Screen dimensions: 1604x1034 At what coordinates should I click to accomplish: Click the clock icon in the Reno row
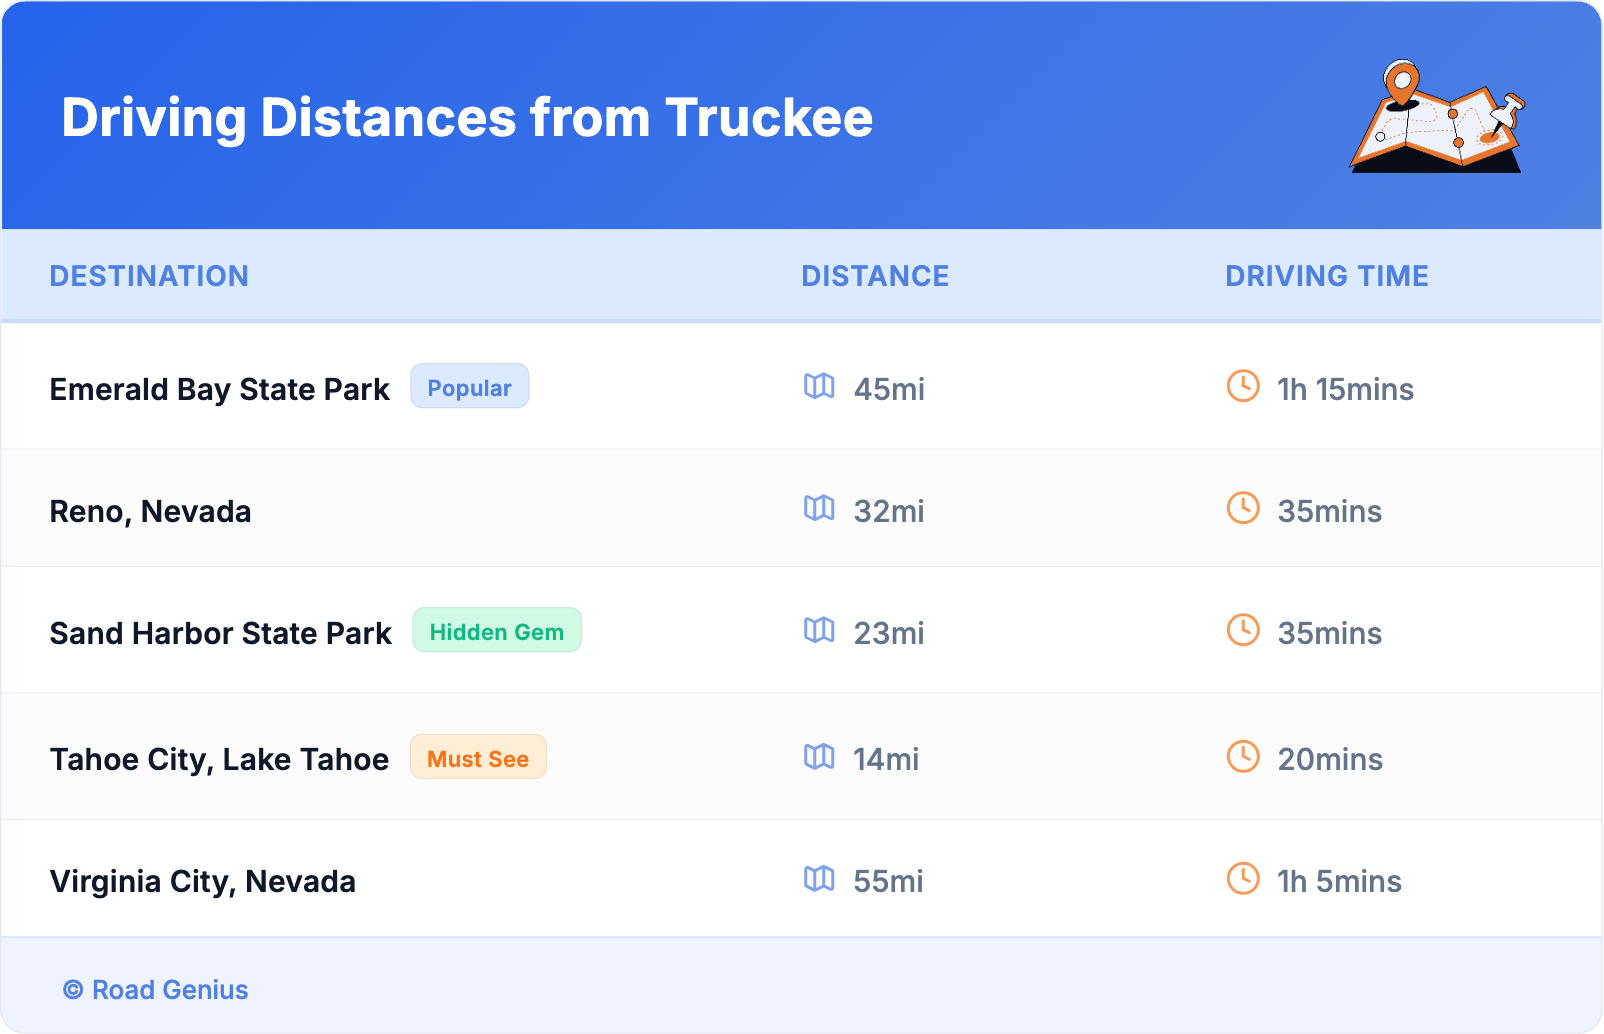[1243, 508]
